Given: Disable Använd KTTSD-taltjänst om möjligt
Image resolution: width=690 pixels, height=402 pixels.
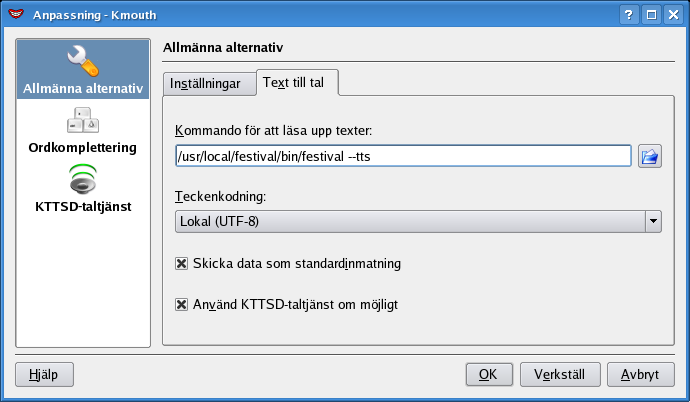Looking at the screenshot, I should tap(182, 304).
